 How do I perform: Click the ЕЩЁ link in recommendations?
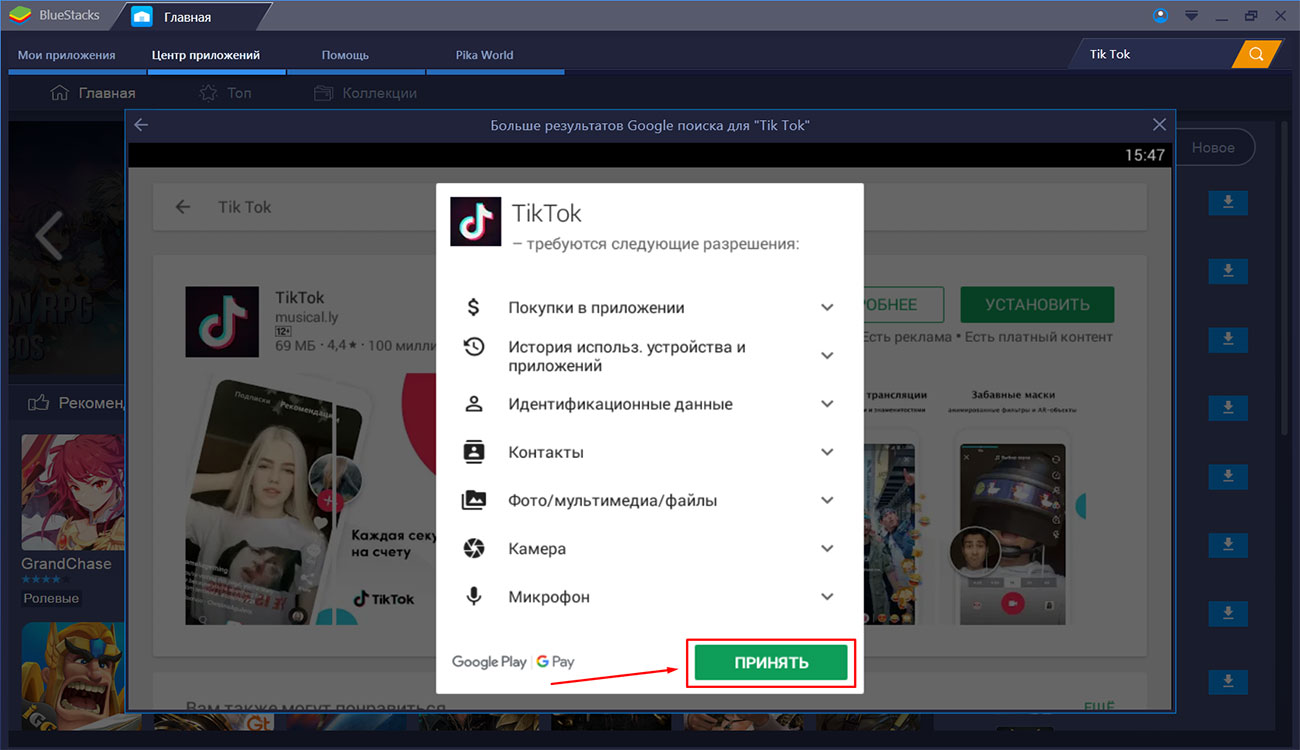pyautogui.click(x=1099, y=707)
